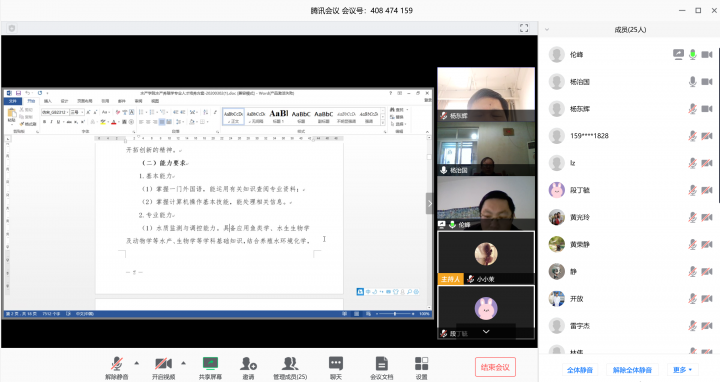Expand video options arrow beside 开启视频
720x382 pixels.
pyautogui.click(x=184, y=363)
